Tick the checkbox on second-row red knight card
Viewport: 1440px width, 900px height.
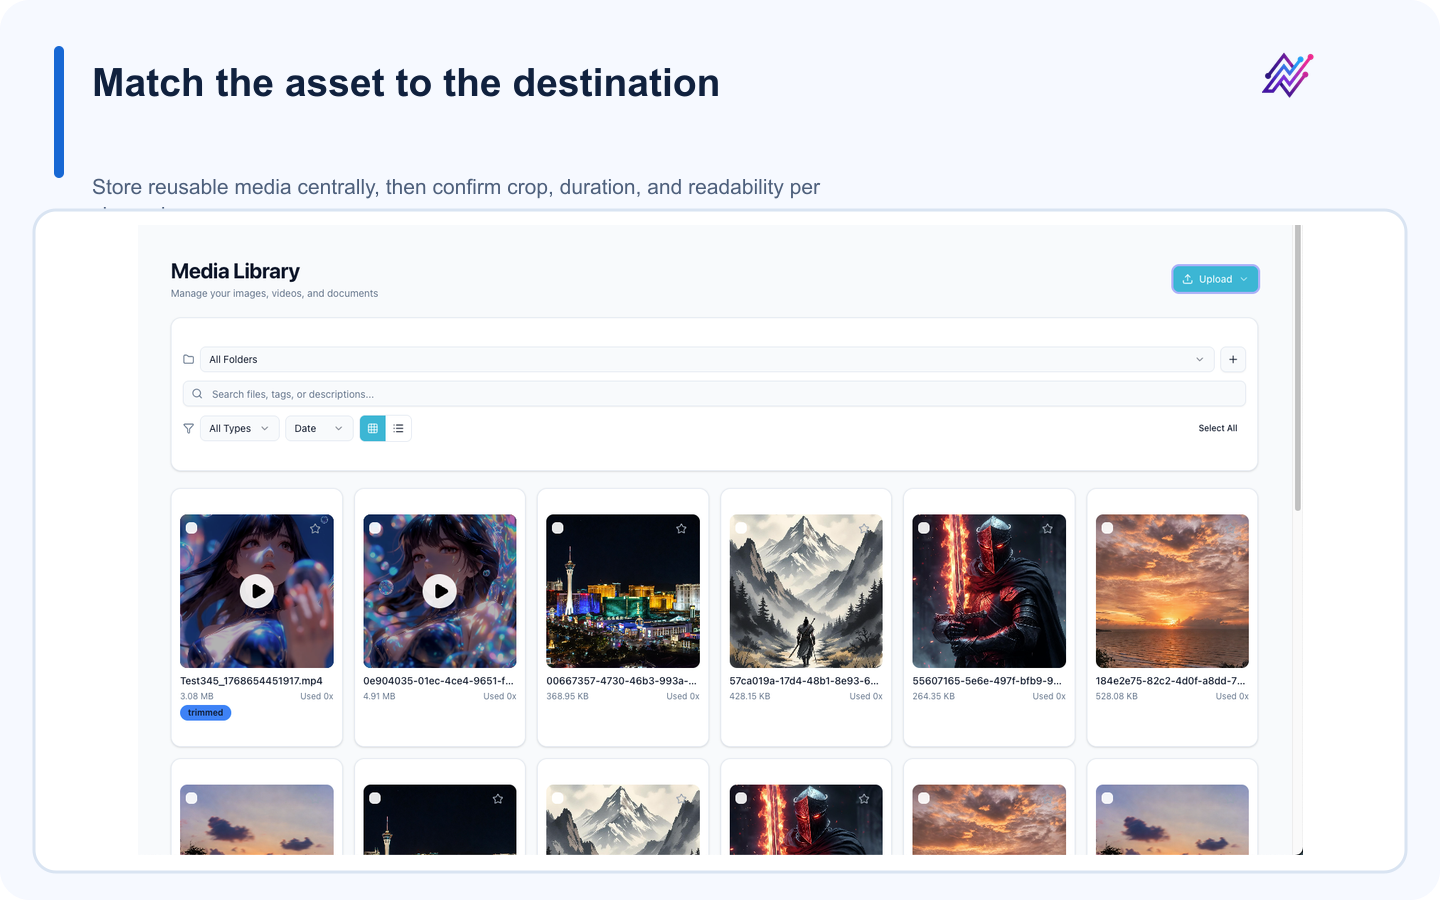pyautogui.click(x=741, y=798)
